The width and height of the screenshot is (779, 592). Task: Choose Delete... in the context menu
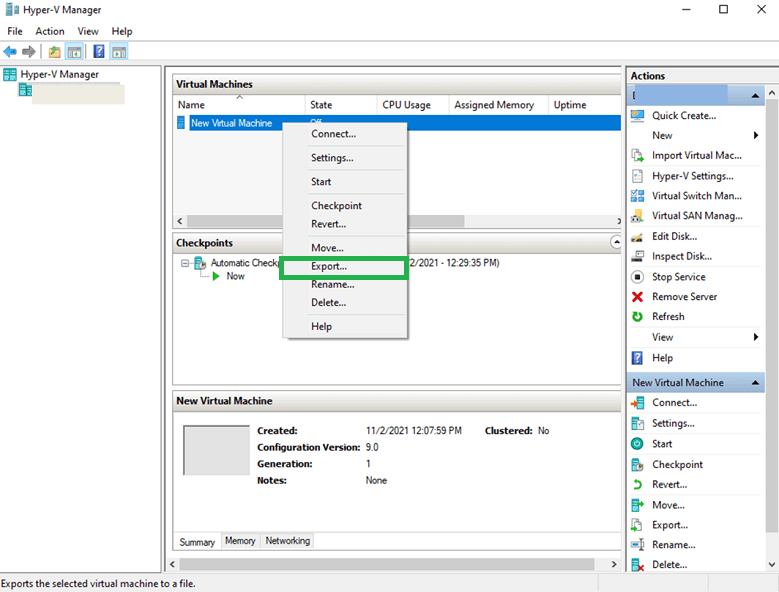345,302
